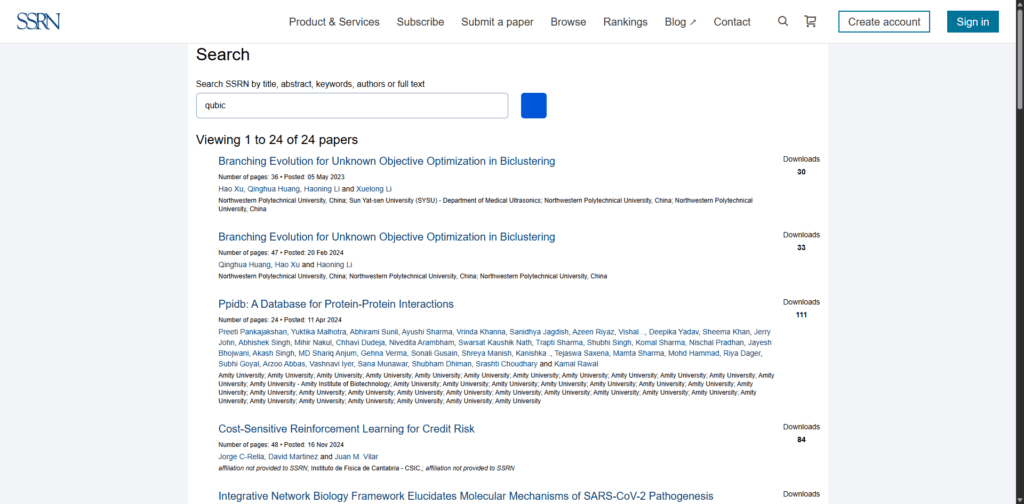View author Qinghua Huang in the 05 May 2023 paper
The width and height of the screenshot is (1024, 504).
coord(273,189)
